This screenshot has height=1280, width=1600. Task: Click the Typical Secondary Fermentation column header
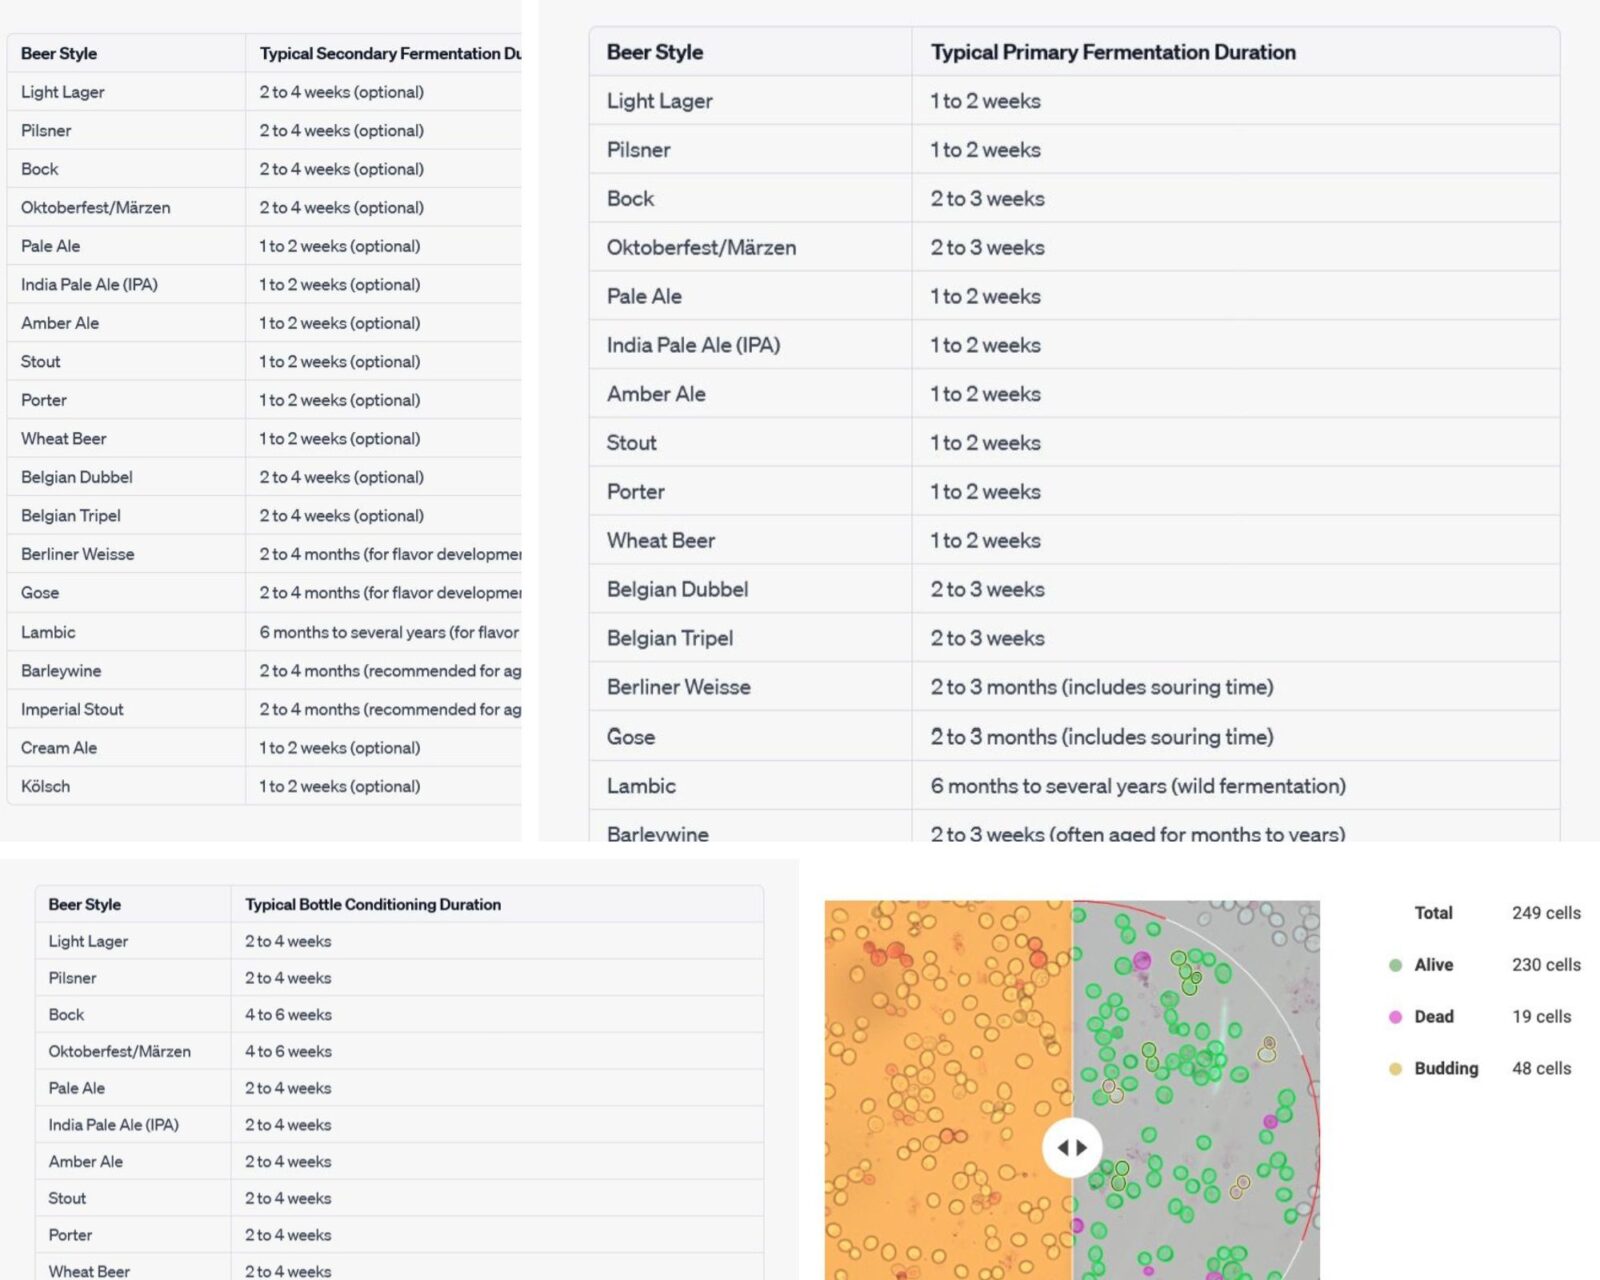pos(390,53)
